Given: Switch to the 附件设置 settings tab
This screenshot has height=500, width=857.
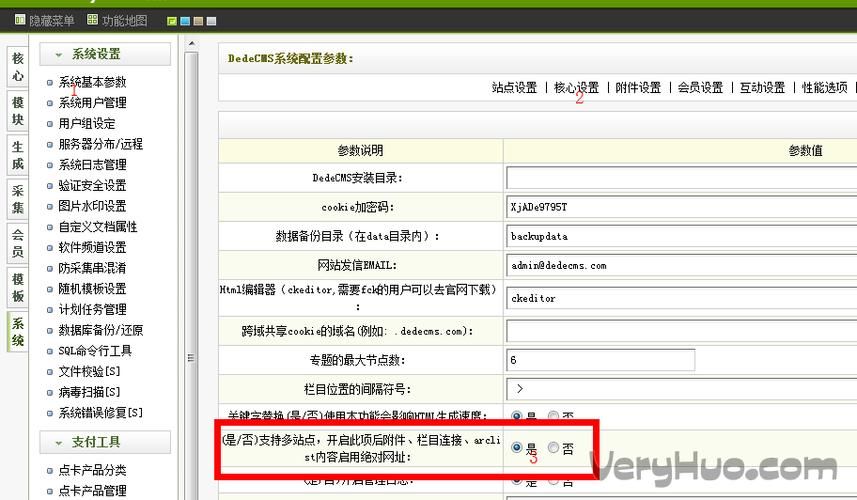Looking at the screenshot, I should pyautogui.click(x=638, y=87).
